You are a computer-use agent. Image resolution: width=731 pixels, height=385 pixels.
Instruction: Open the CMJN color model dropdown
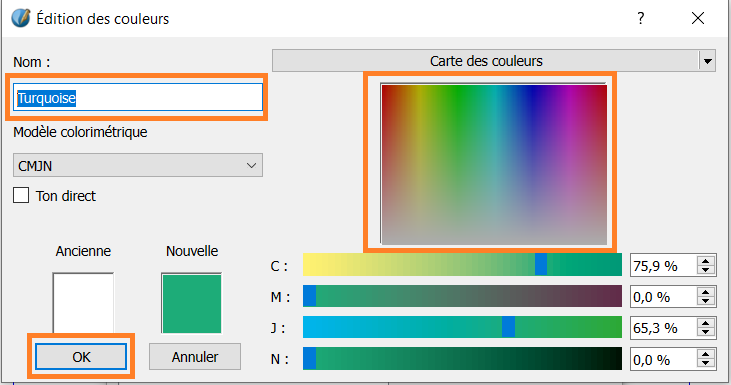click(138, 165)
